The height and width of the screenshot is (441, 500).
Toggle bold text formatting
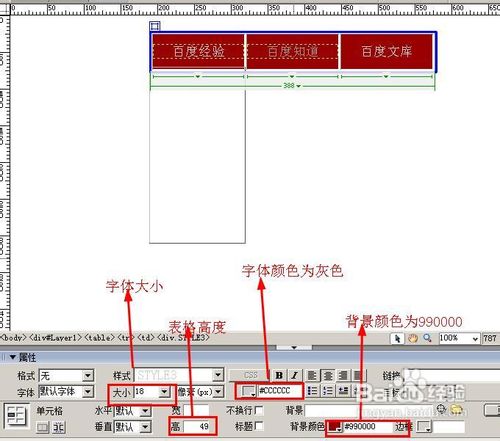point(279,375)
